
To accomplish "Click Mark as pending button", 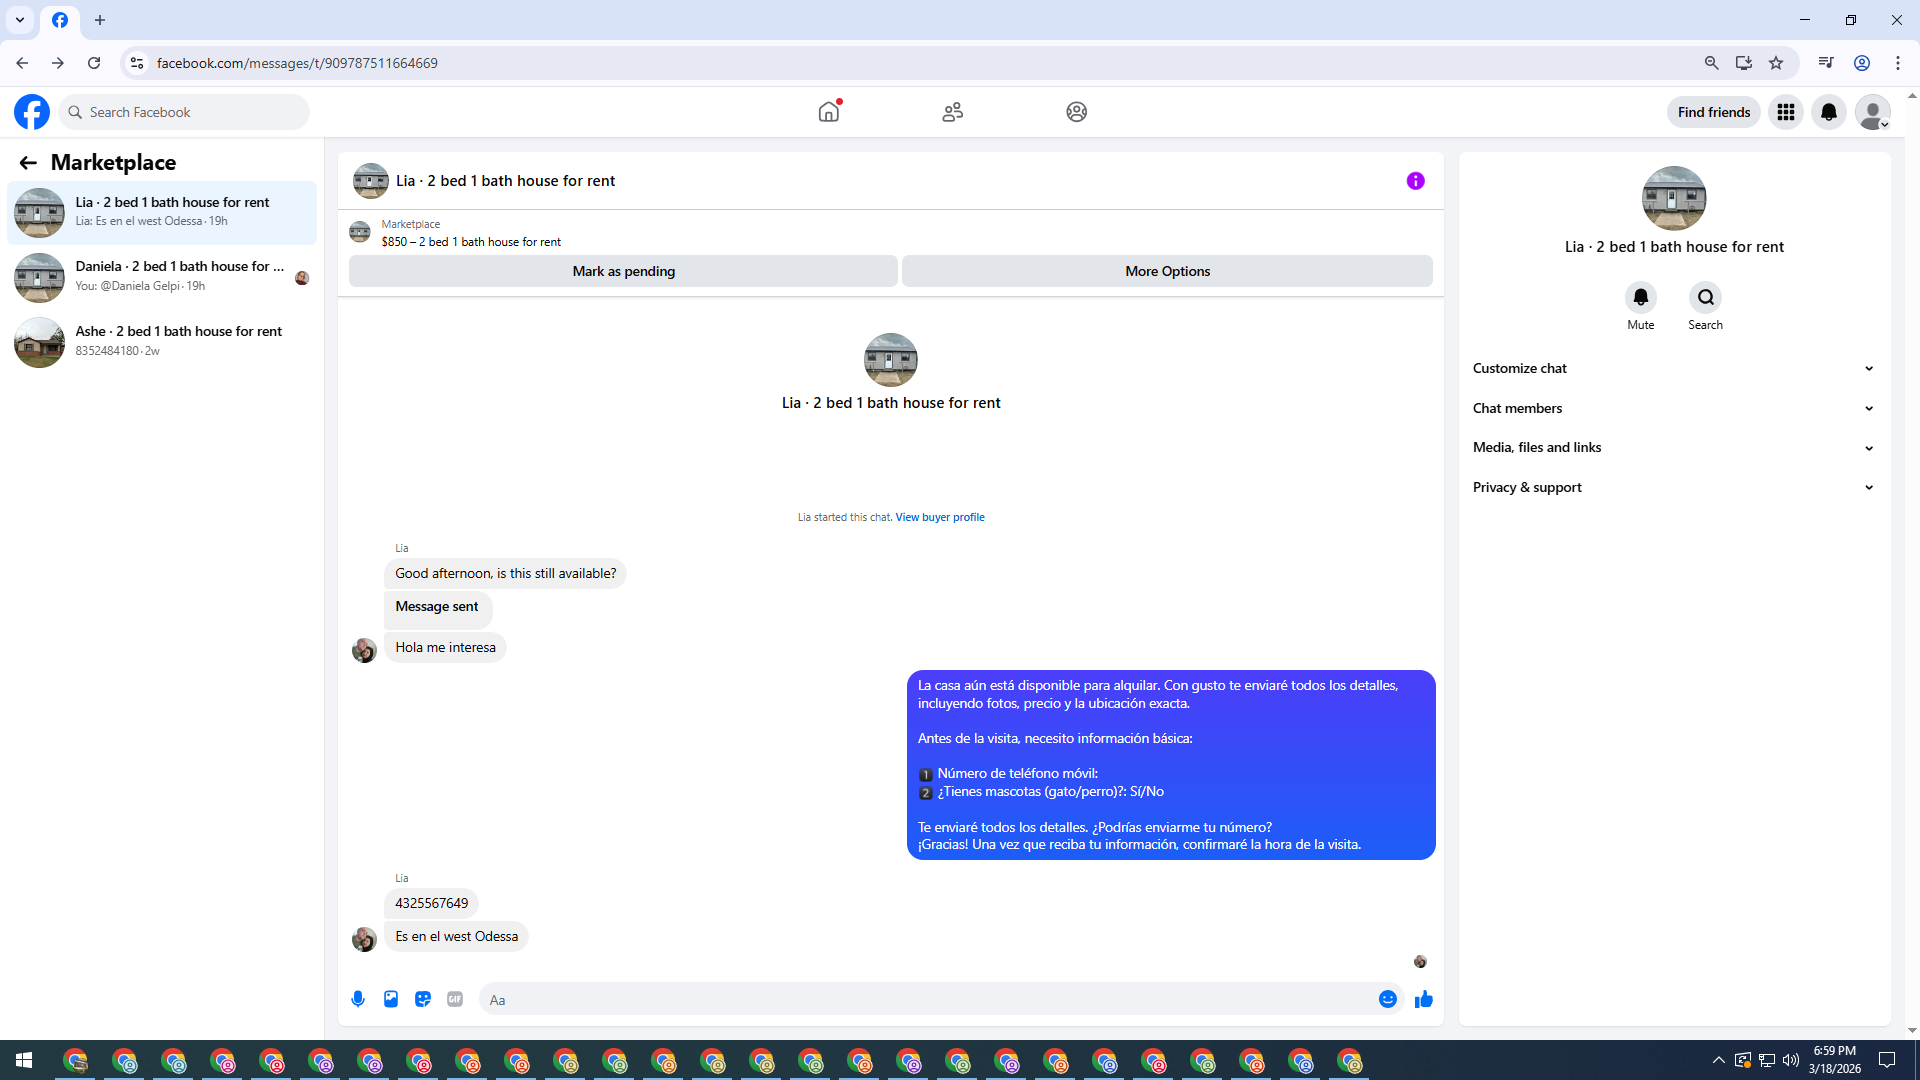I will pyautogui.click(x=623, y=271).
